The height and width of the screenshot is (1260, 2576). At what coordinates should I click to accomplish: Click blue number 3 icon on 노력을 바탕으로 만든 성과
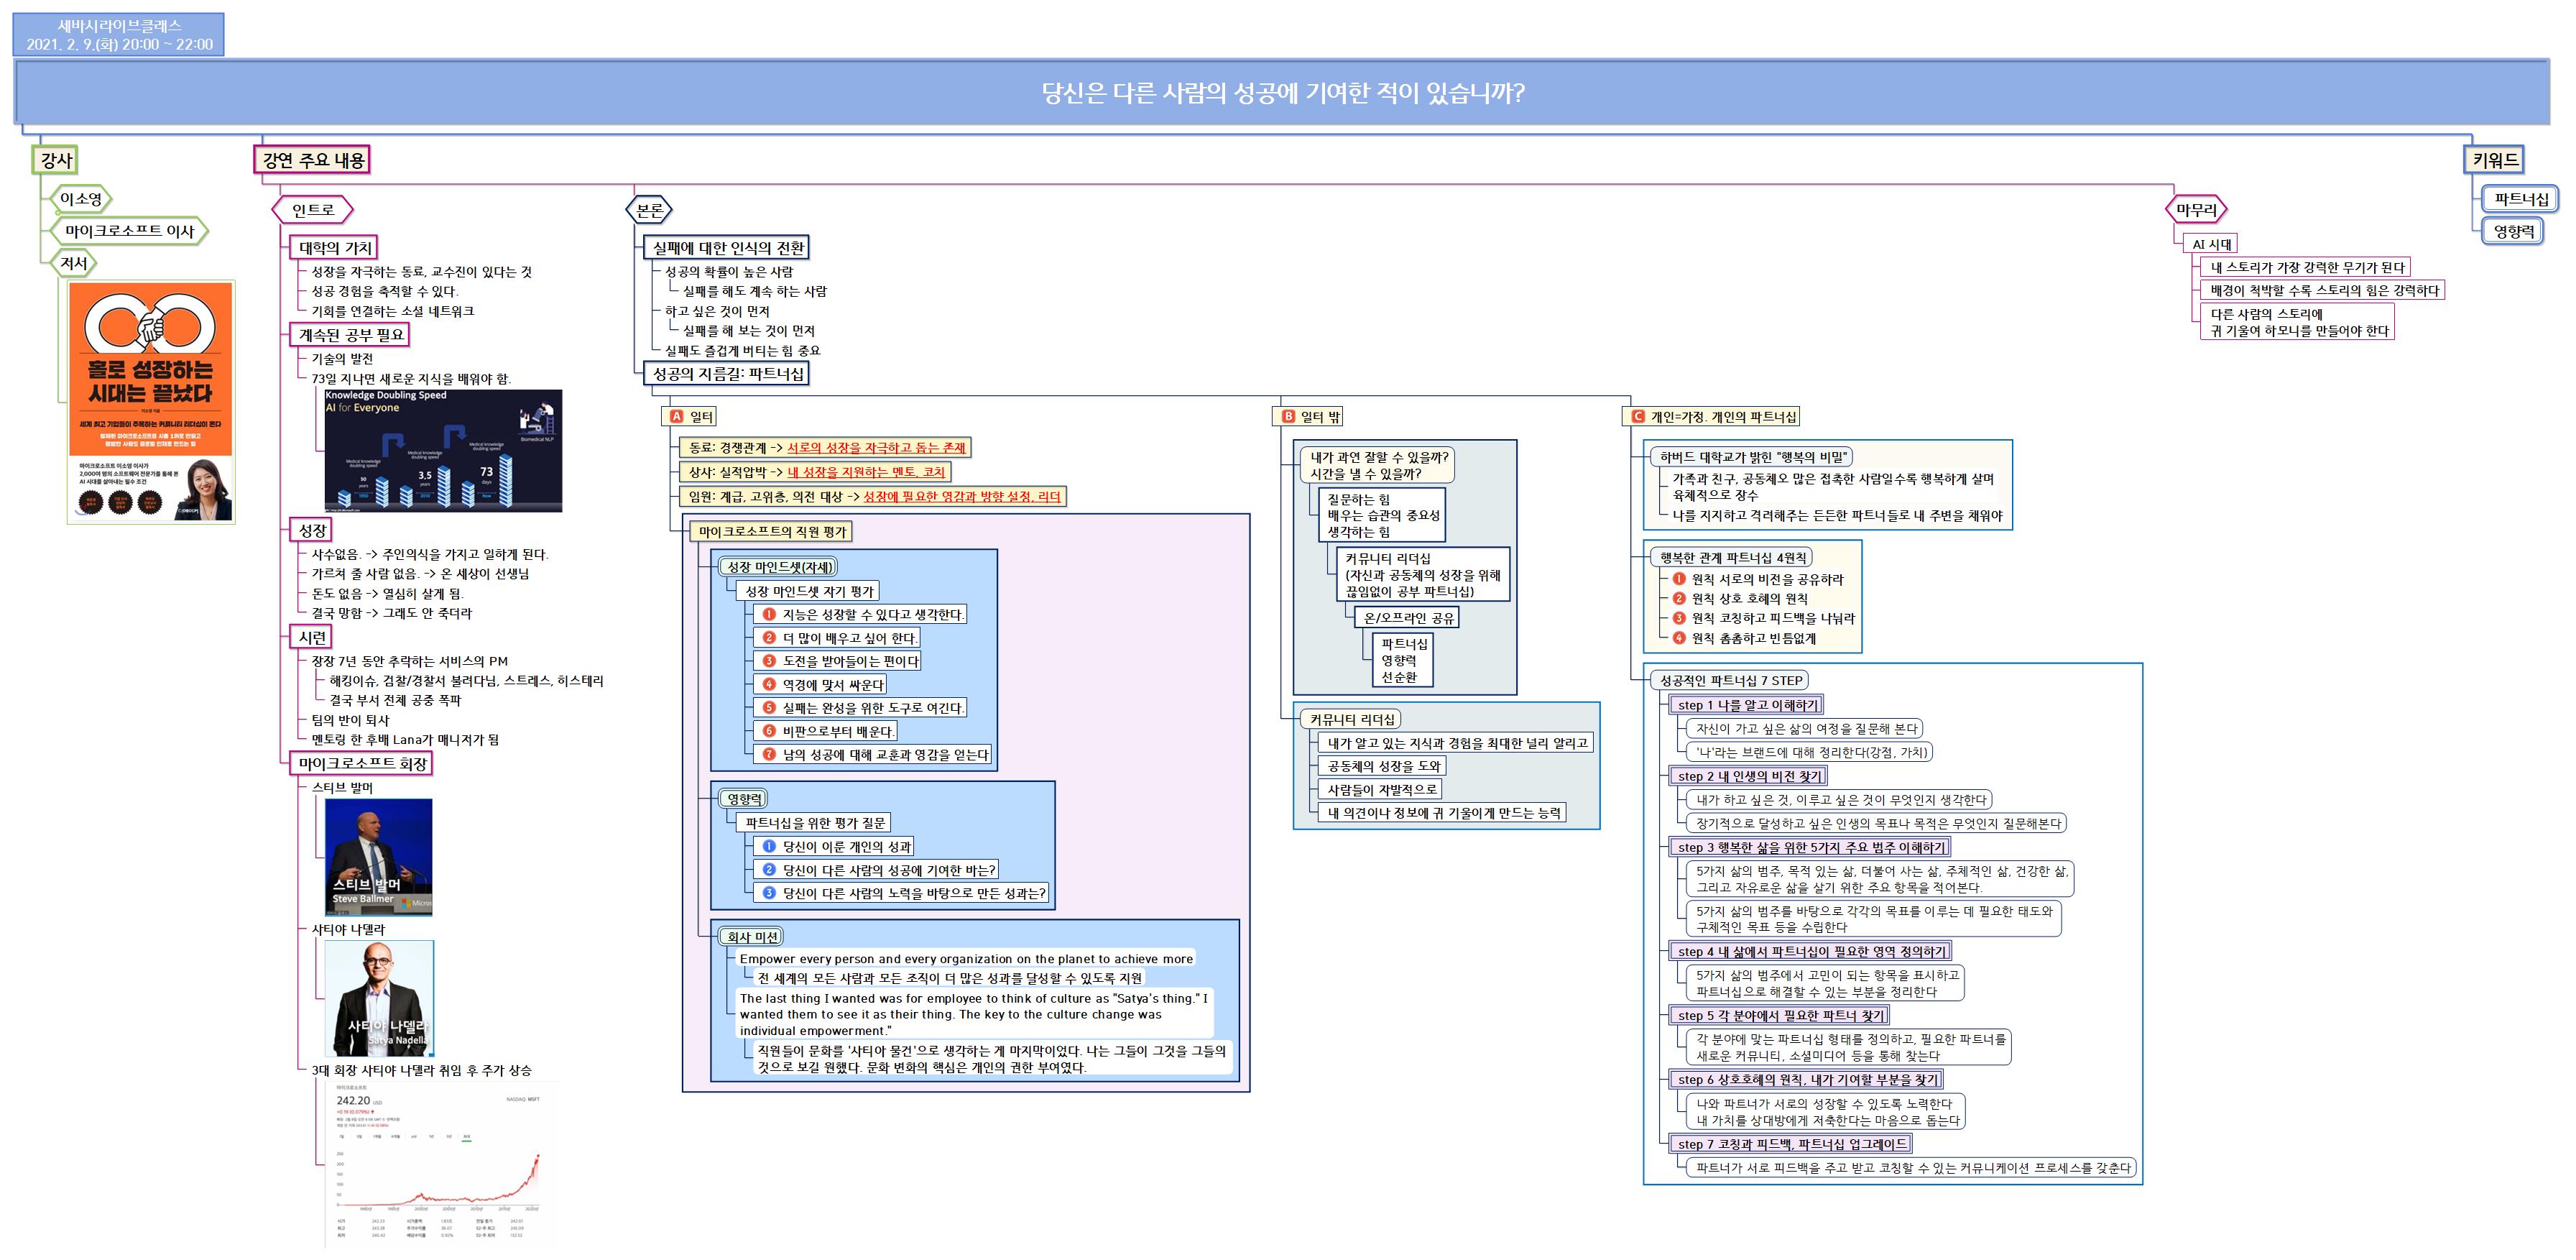click(769, 893)
